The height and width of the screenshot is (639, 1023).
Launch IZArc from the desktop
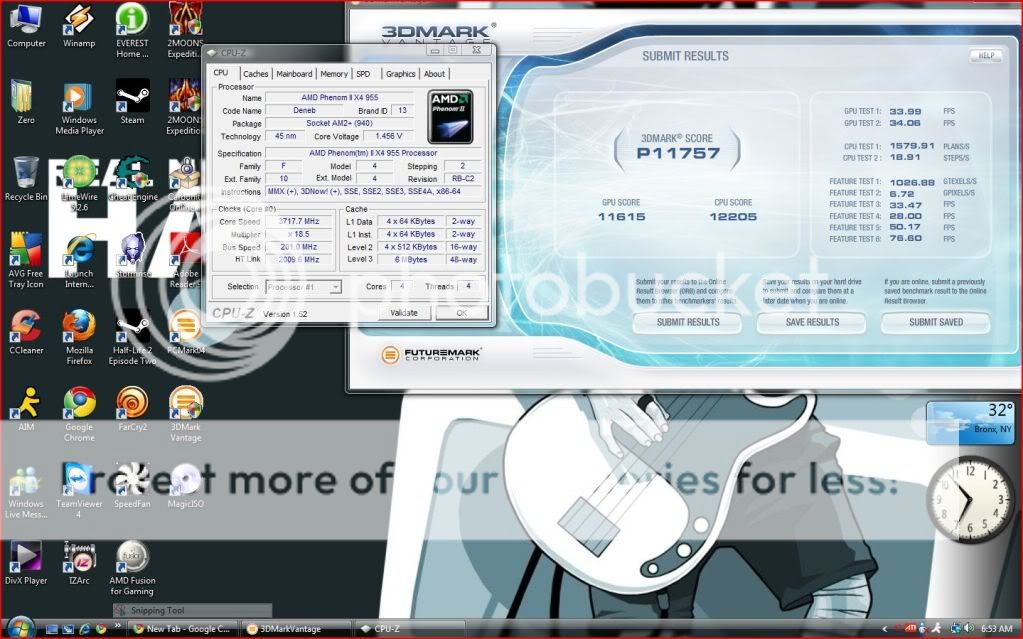[79, 563]
